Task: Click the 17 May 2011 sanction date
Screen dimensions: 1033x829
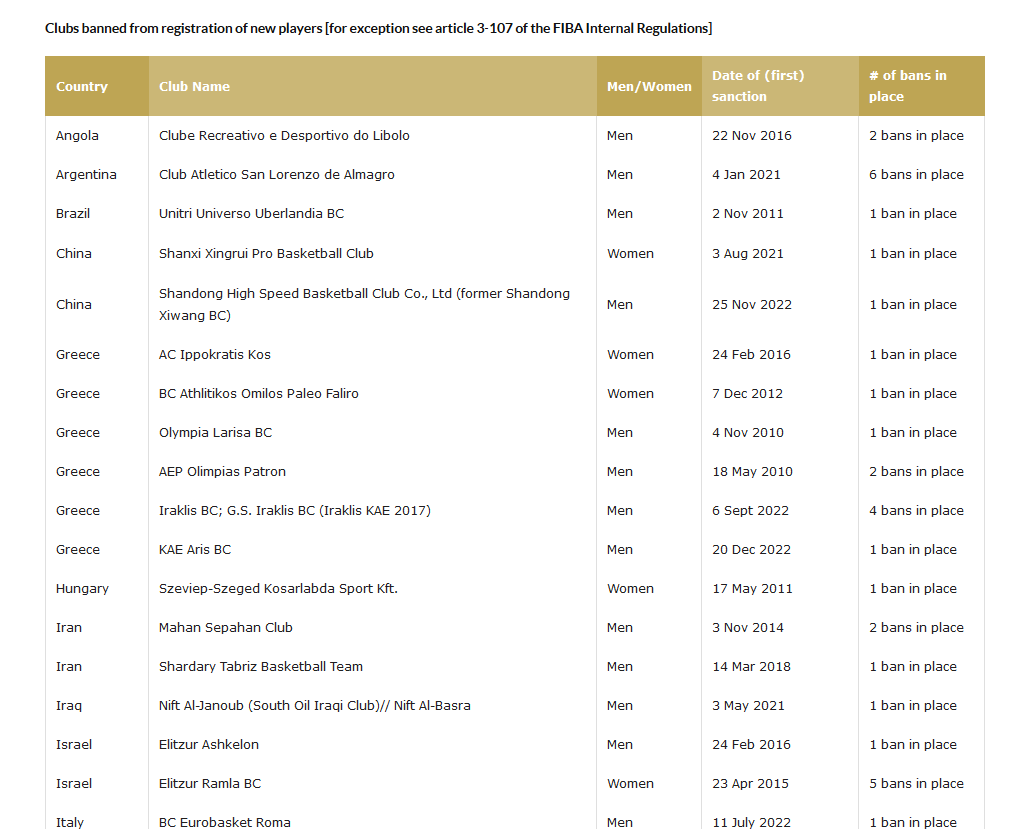Action: [752, 588]
